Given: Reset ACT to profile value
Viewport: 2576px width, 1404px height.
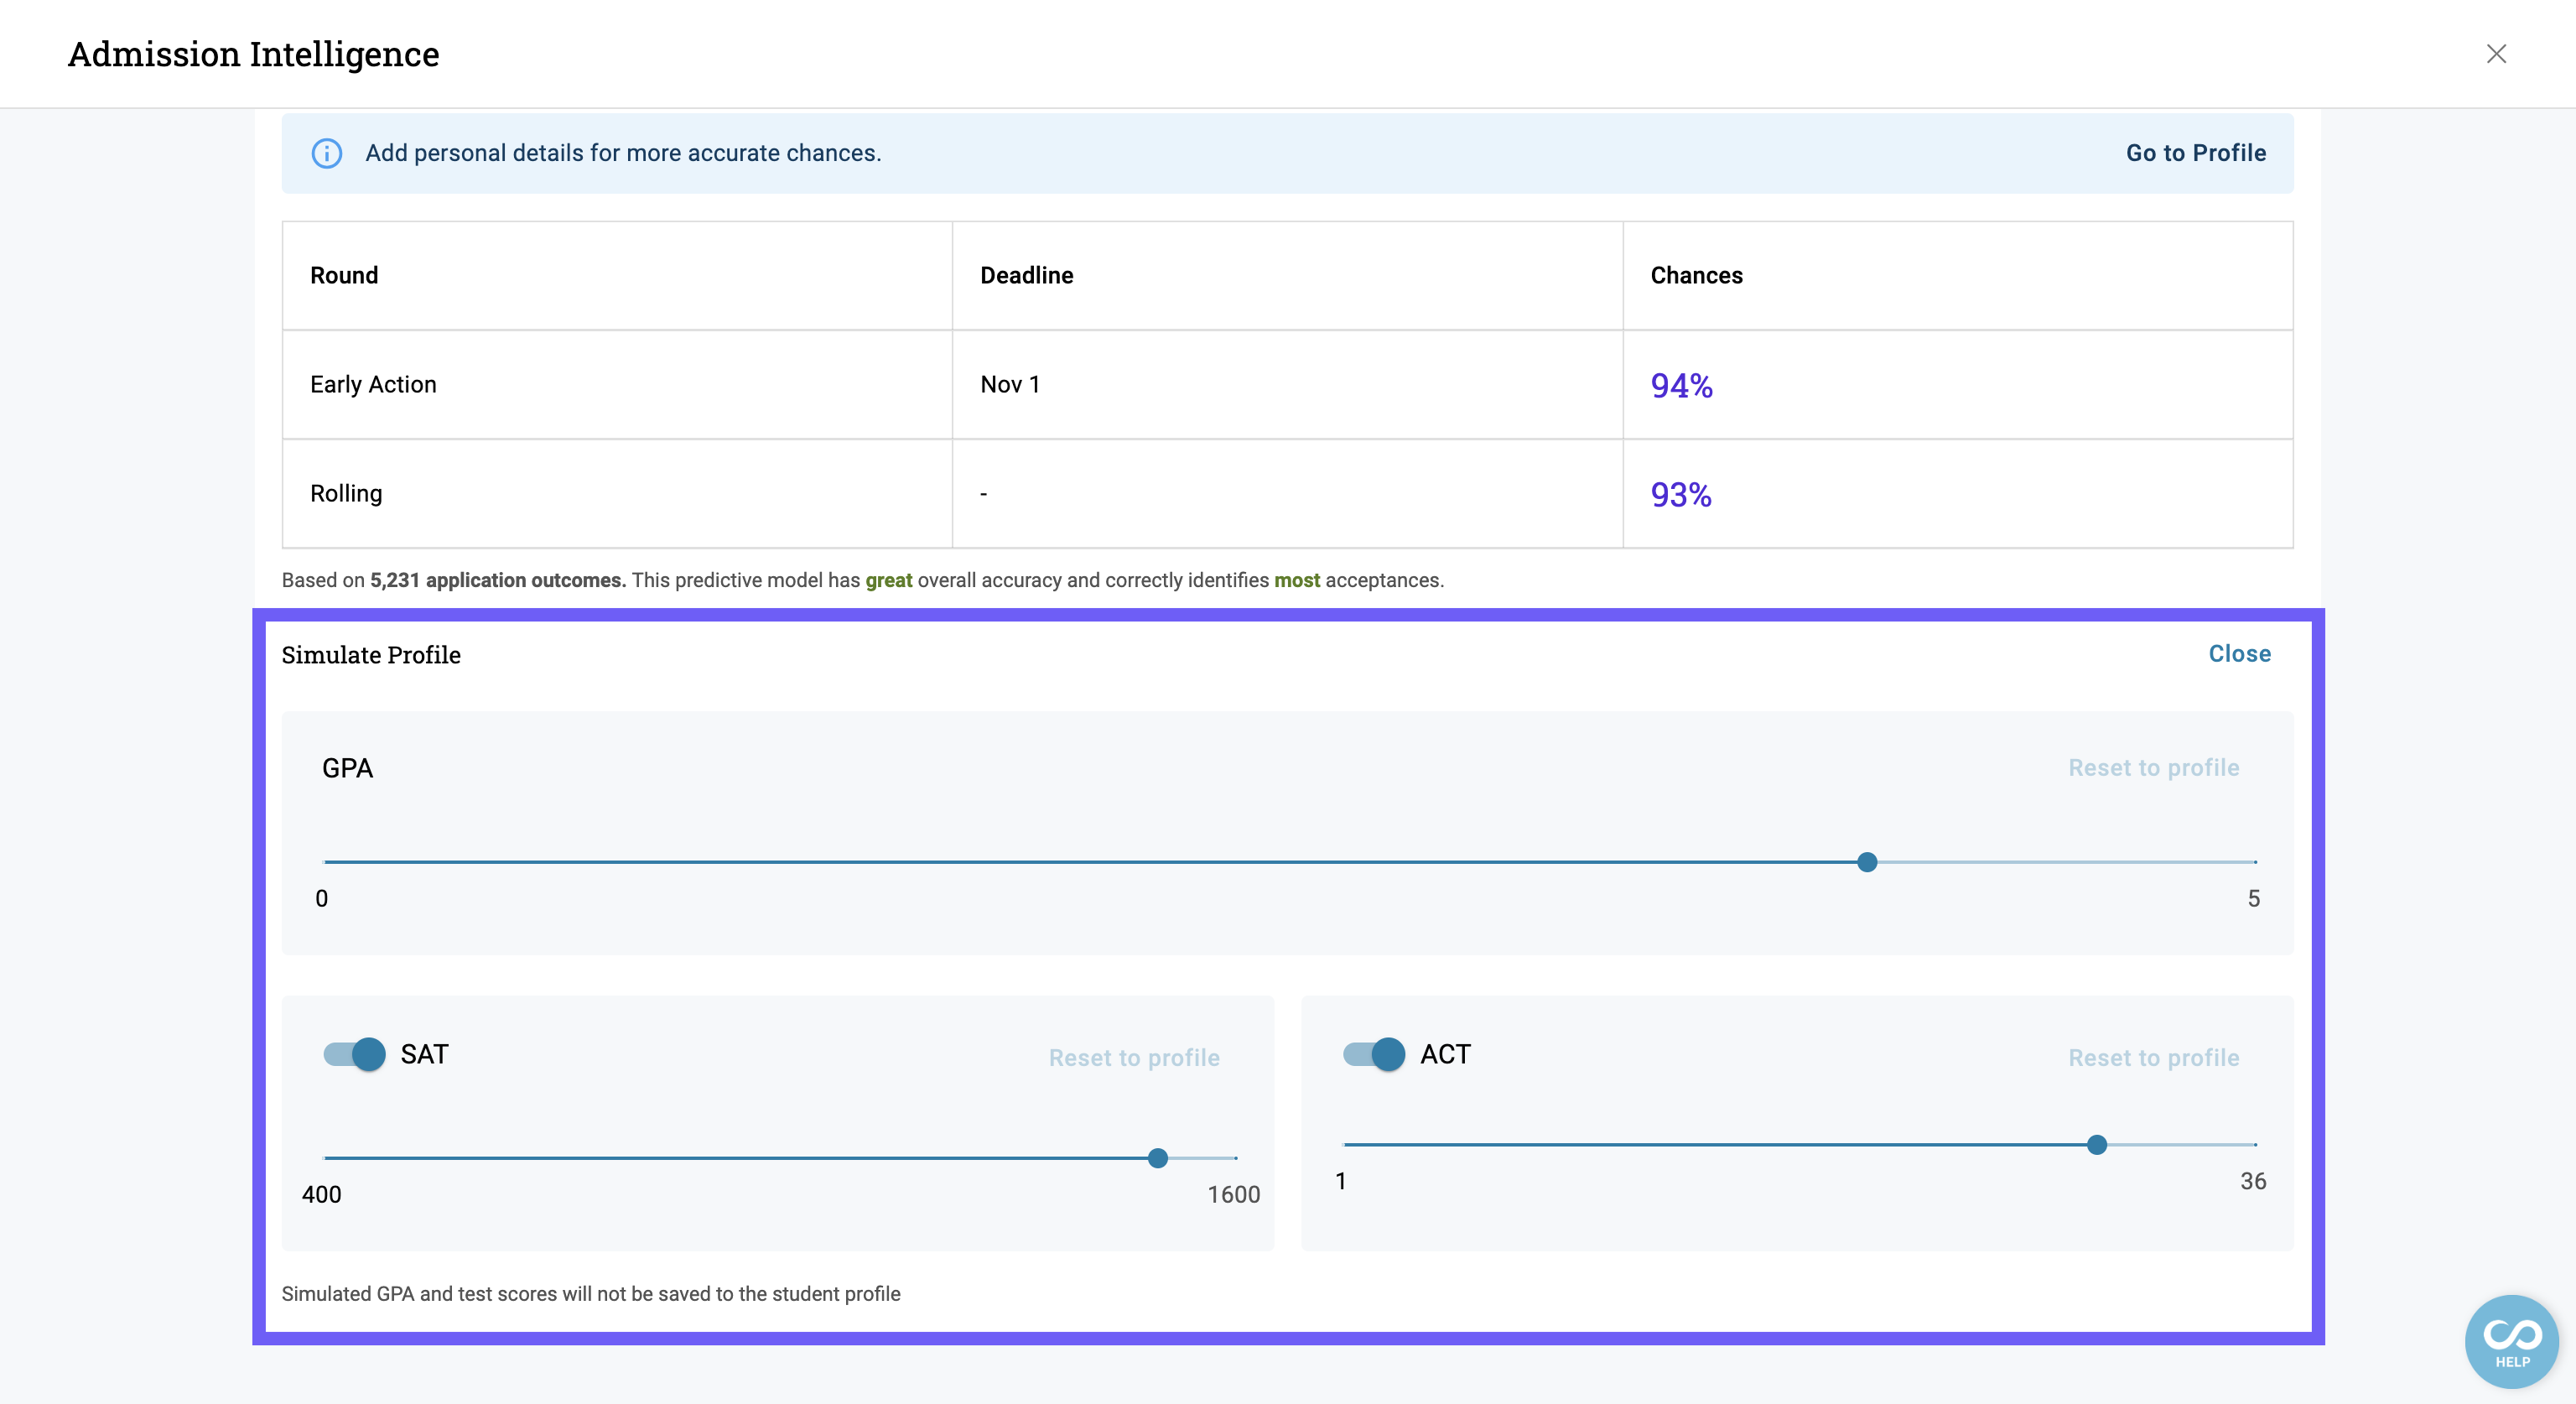Looking at the screenshot, I should [x=2153, y=1057].
